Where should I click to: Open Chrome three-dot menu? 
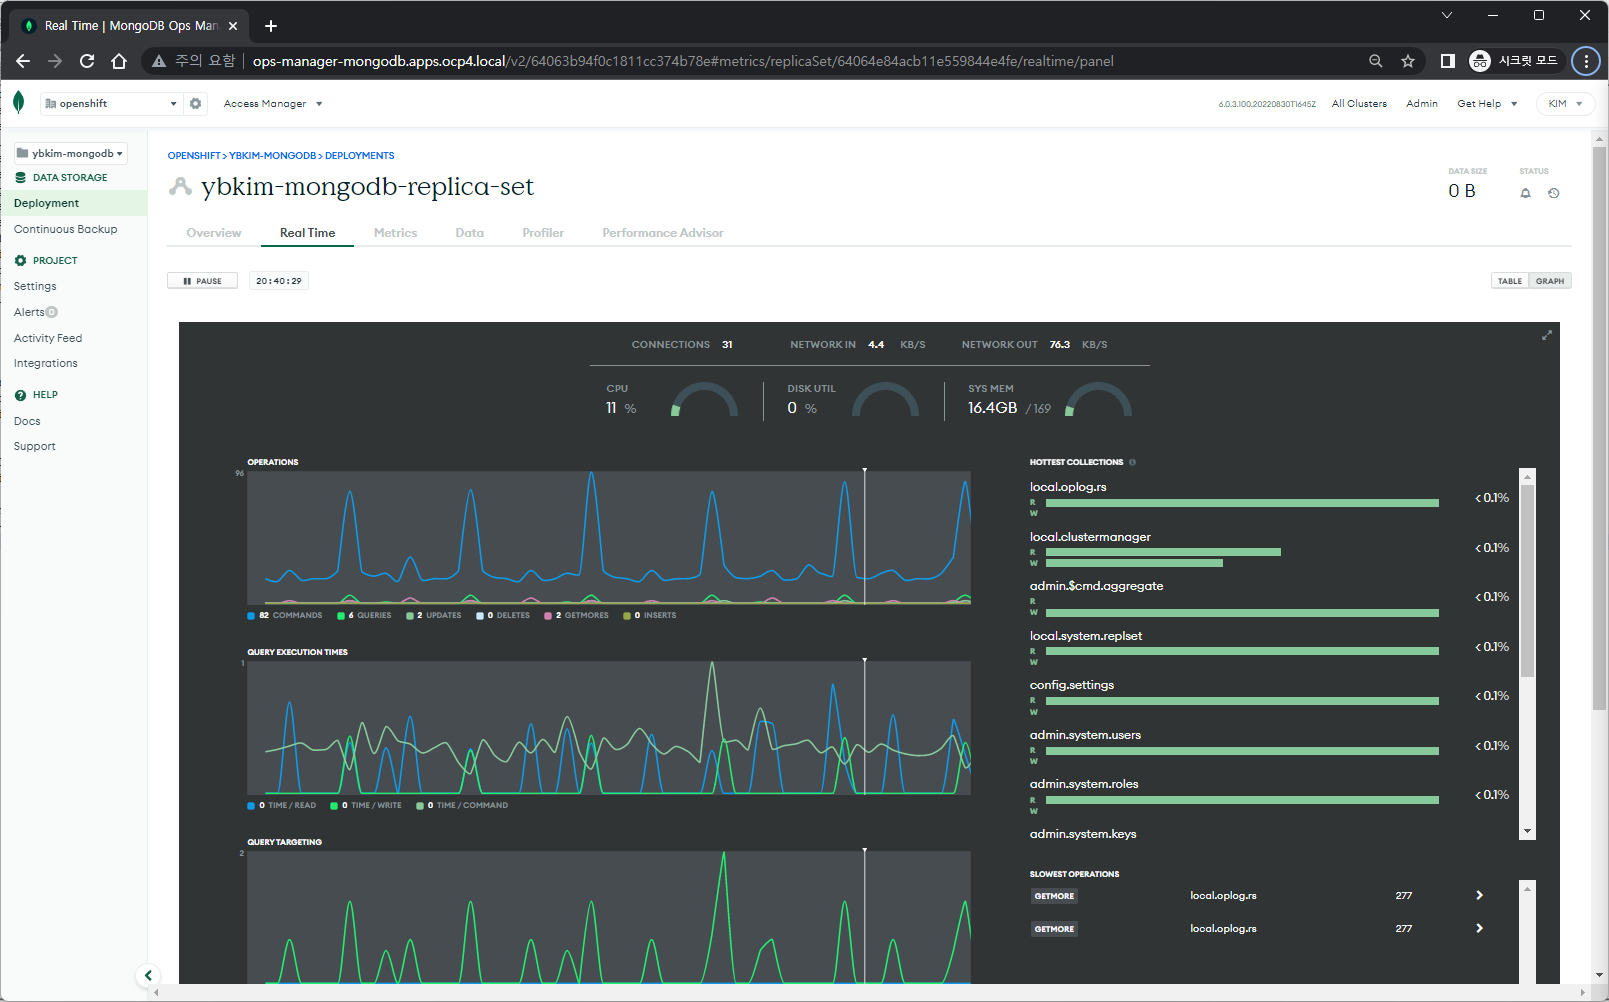pos(1586,61)
